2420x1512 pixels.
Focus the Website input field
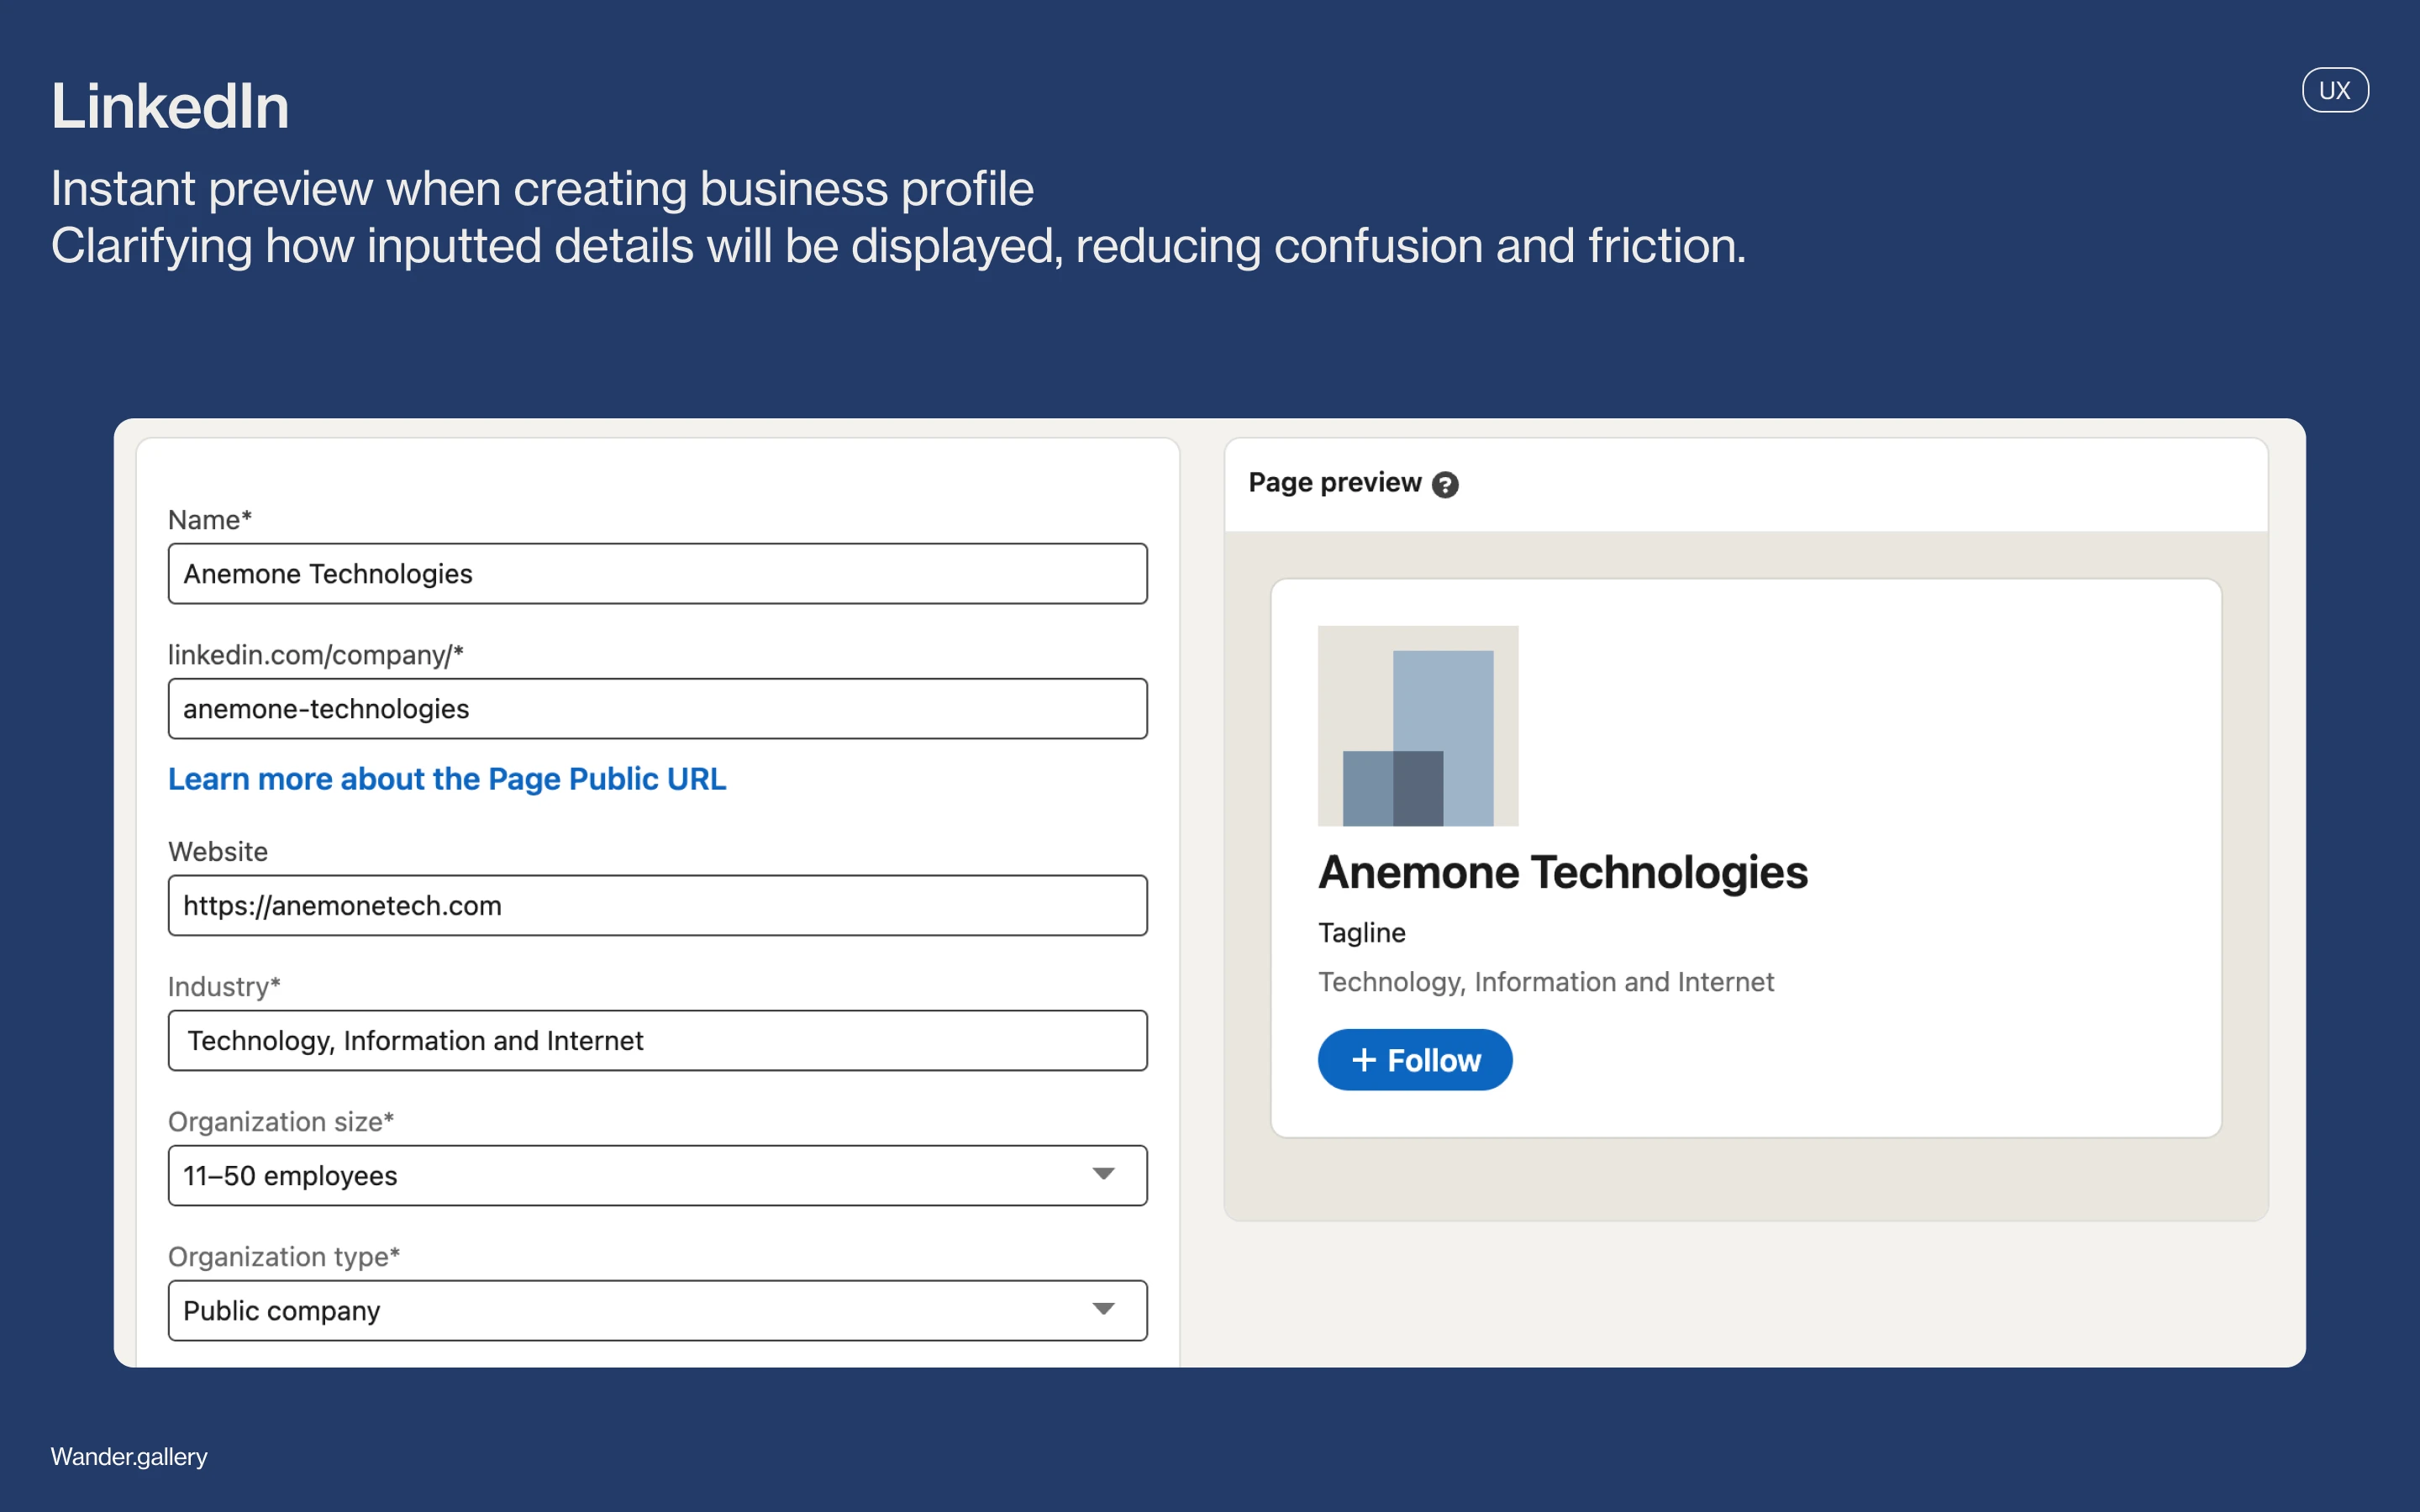click(x=657, y=906)
